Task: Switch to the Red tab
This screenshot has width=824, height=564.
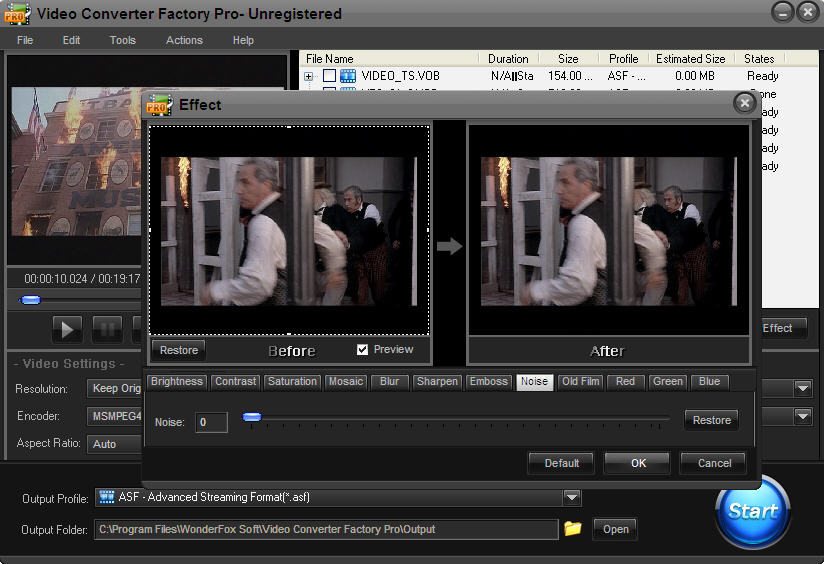Action: pyautogui.click(x=625, y=382)
